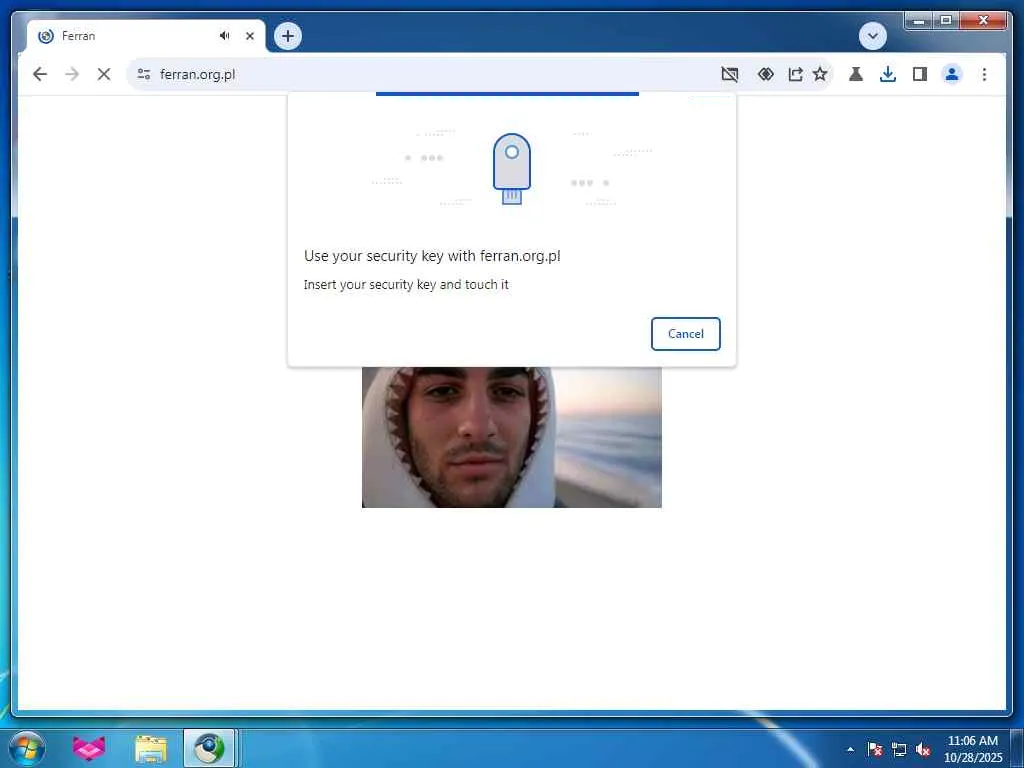
Task: Share this page icon
Action: pos(795,74)
